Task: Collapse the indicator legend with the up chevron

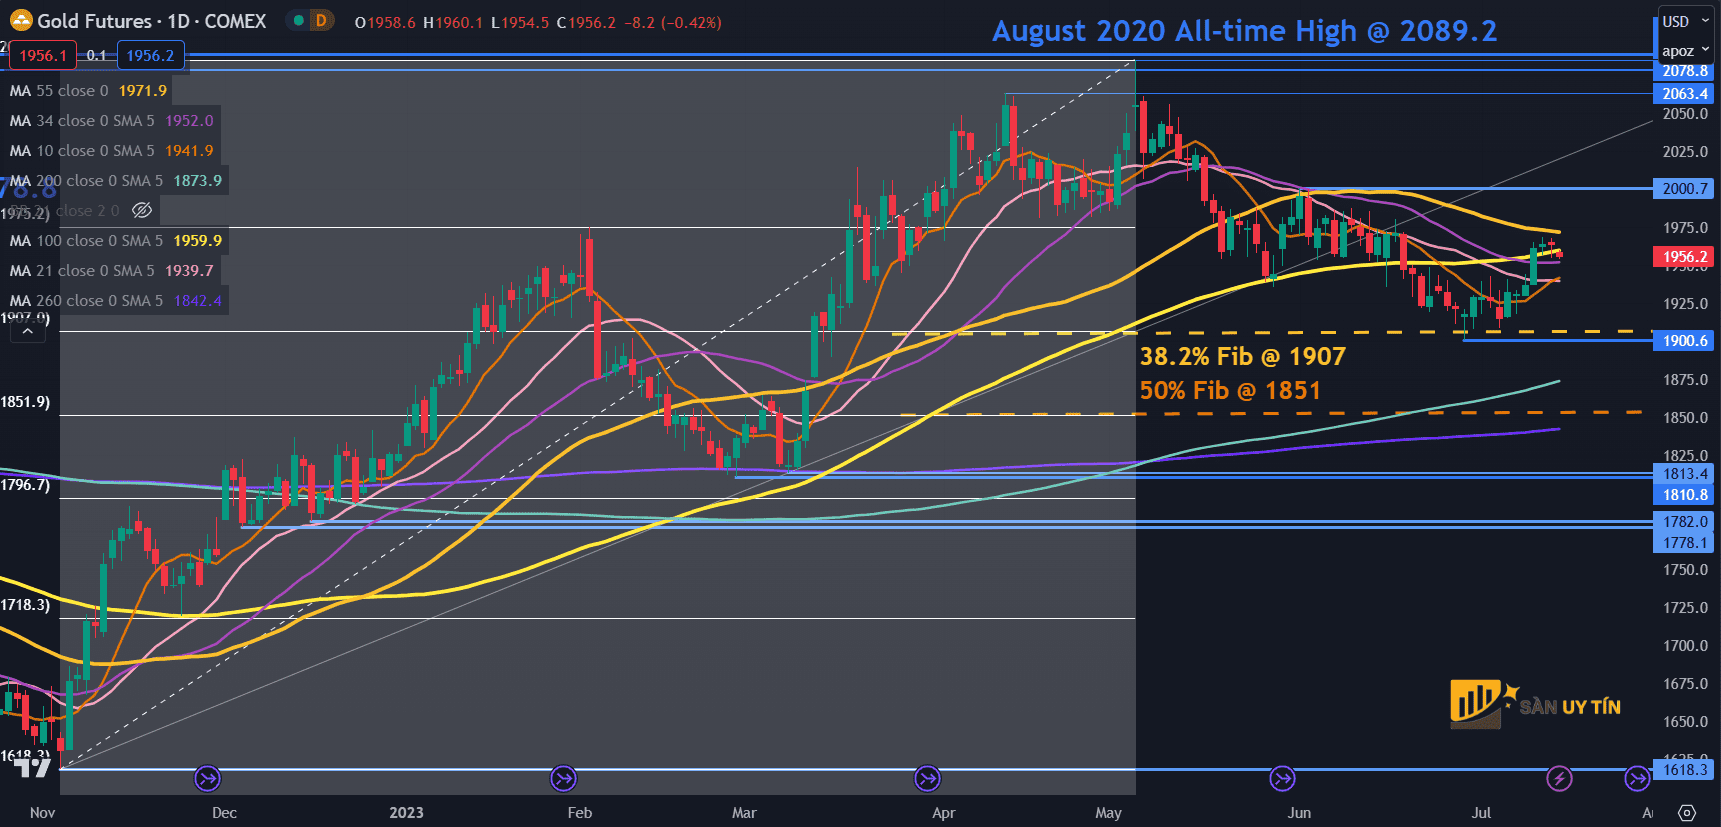Action: 28,331
